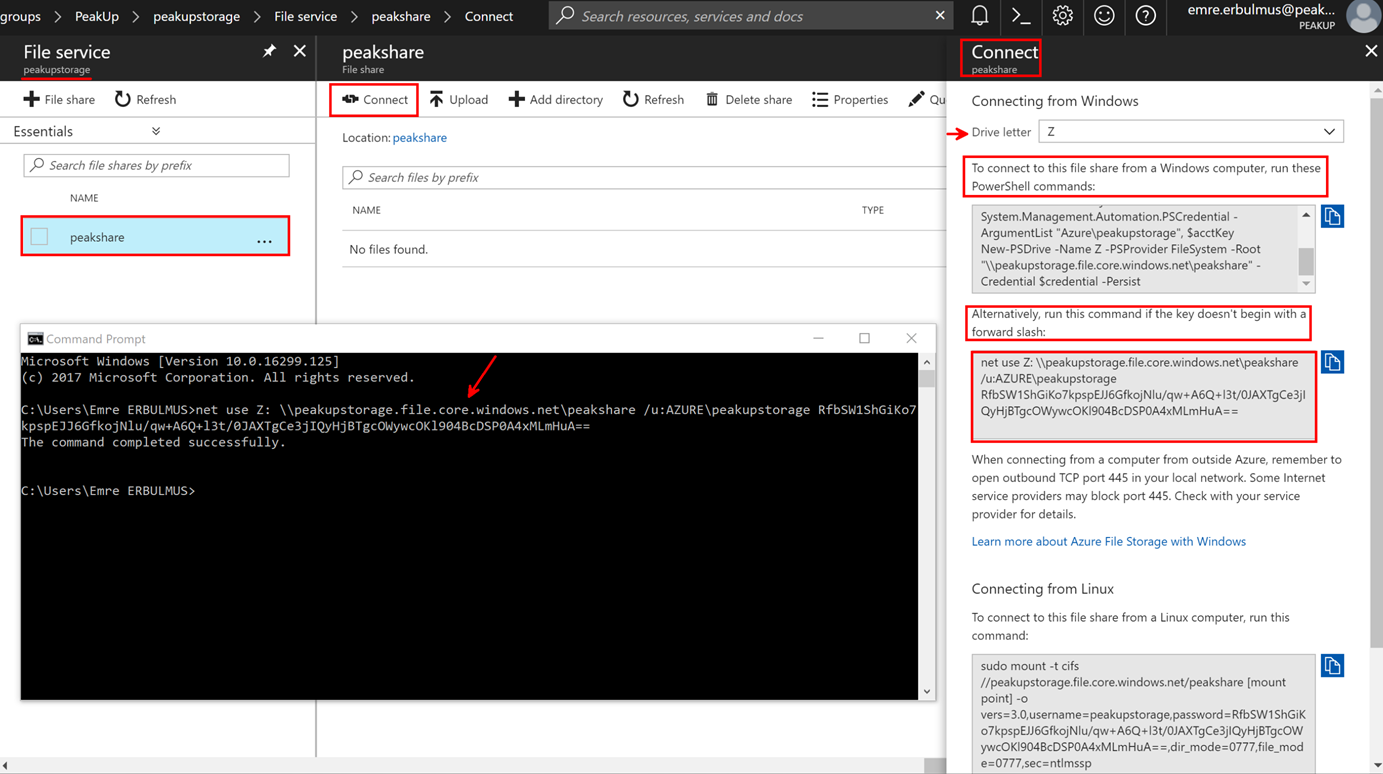The height and width of the screenshot is (774, 1383).
Task: Upload a file to peakshare
Action: 459,99
